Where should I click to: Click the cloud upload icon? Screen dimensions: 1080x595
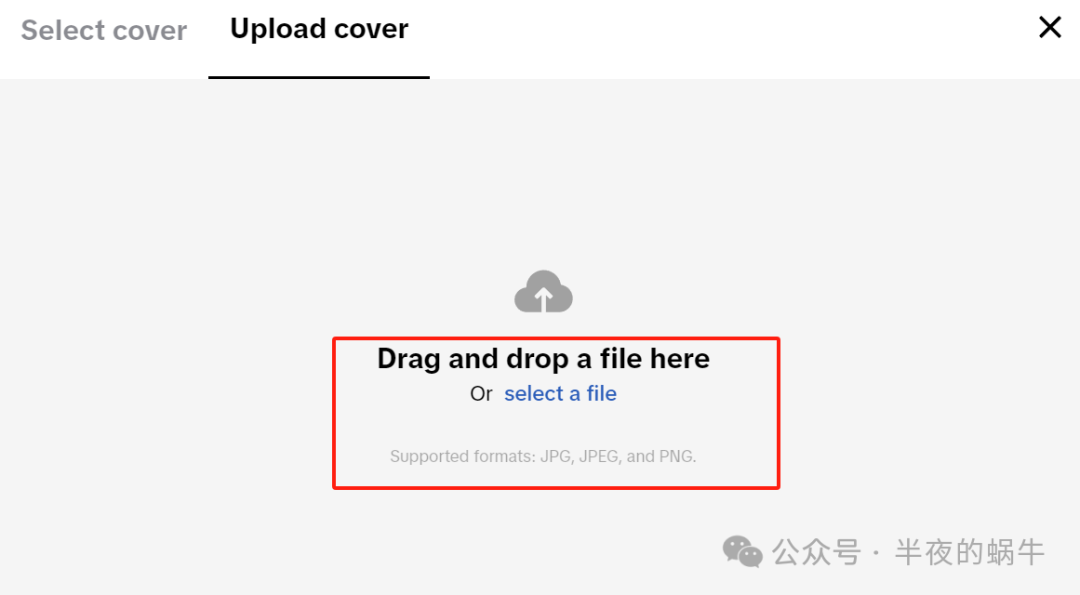[x=543, y=291]
